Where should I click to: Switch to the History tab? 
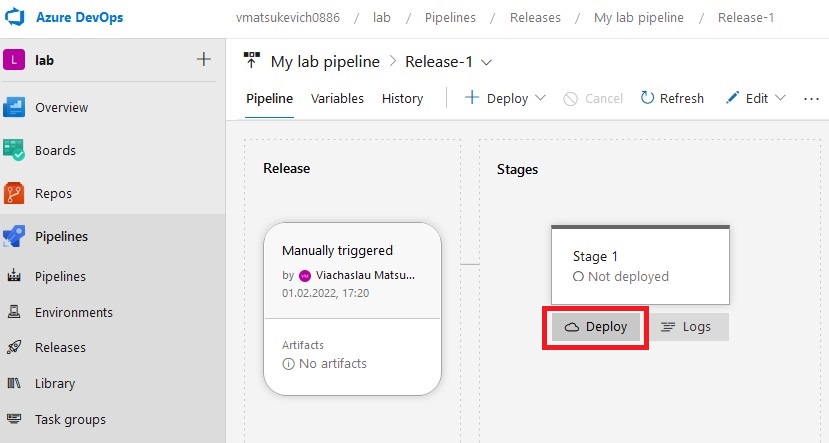coord(402,98)
